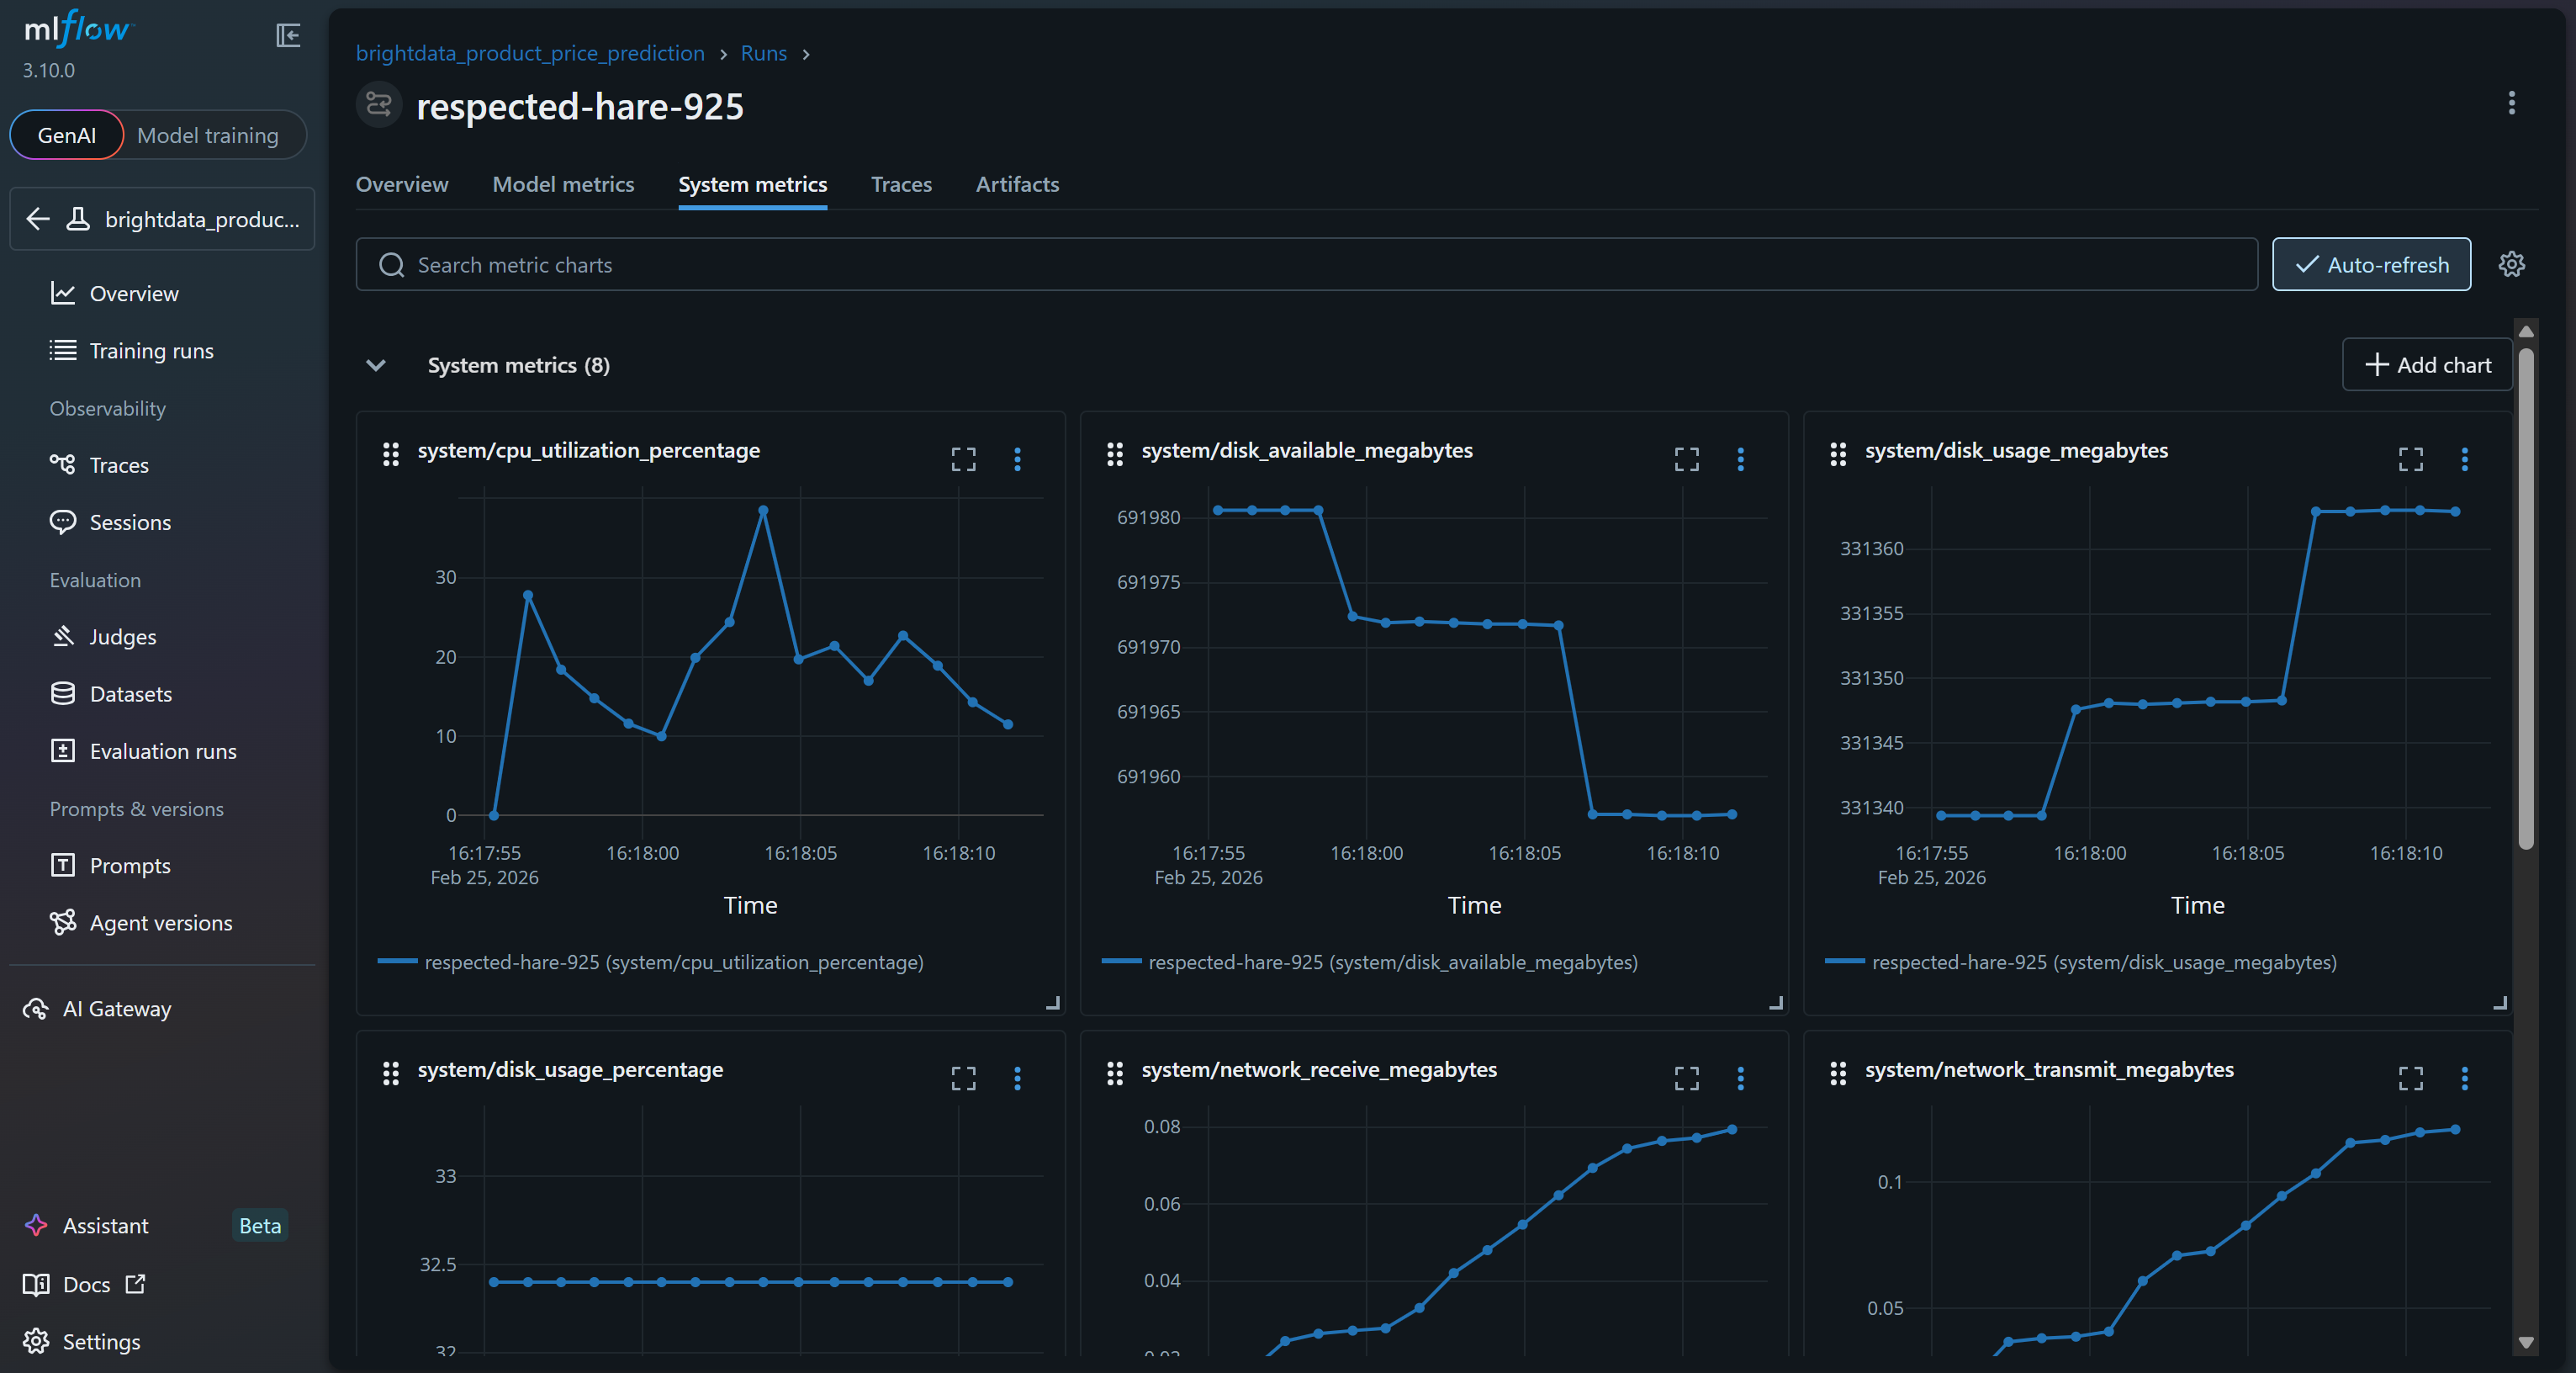Collapse the System metrics section

click(x=376, y=365)
